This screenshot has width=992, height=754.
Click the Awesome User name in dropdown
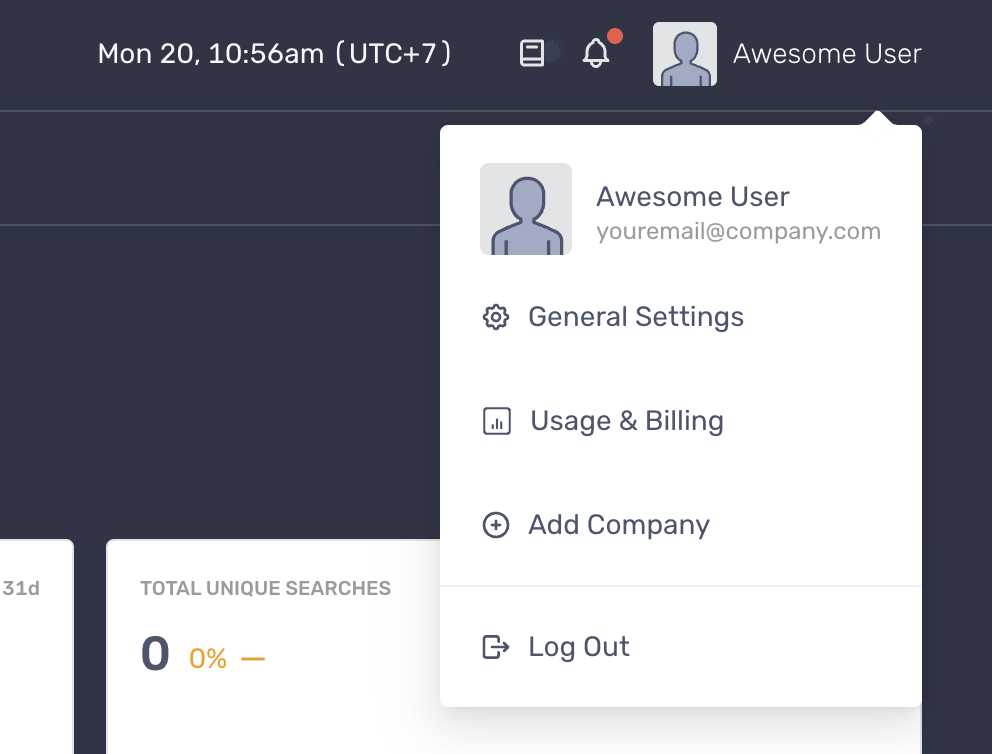[693, 197]
